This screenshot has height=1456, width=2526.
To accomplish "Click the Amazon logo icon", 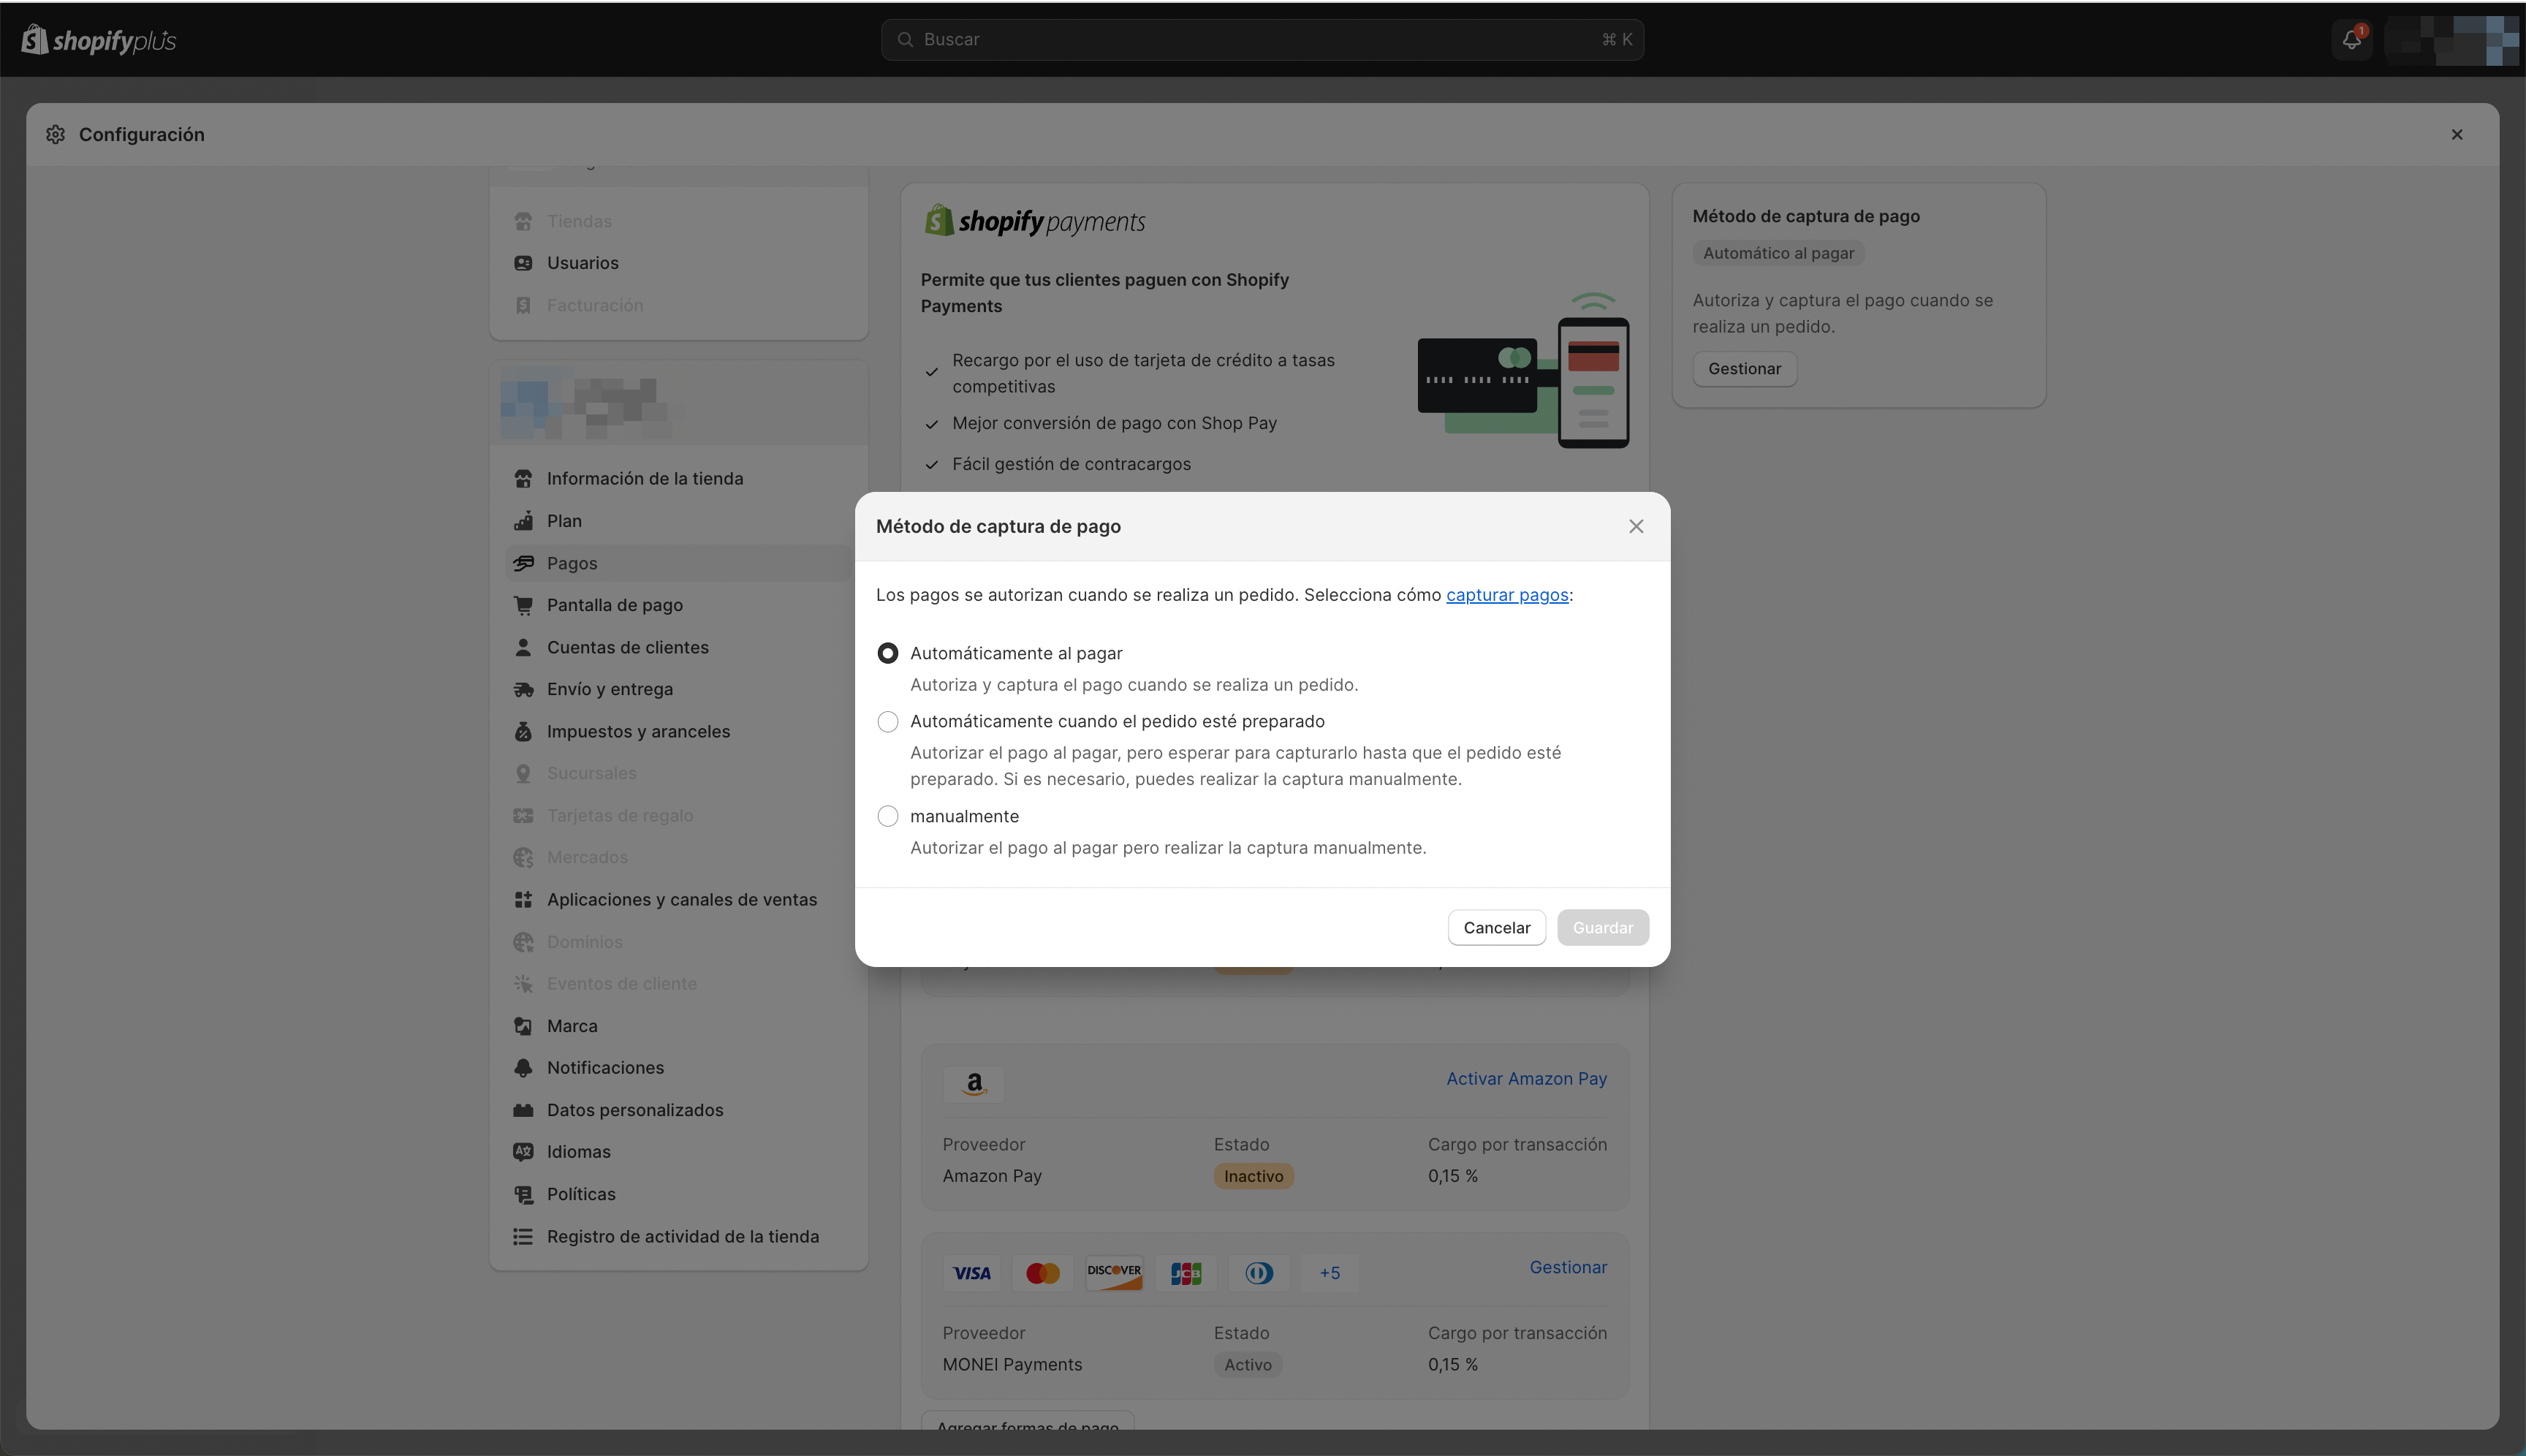I will click(974, 1084).
